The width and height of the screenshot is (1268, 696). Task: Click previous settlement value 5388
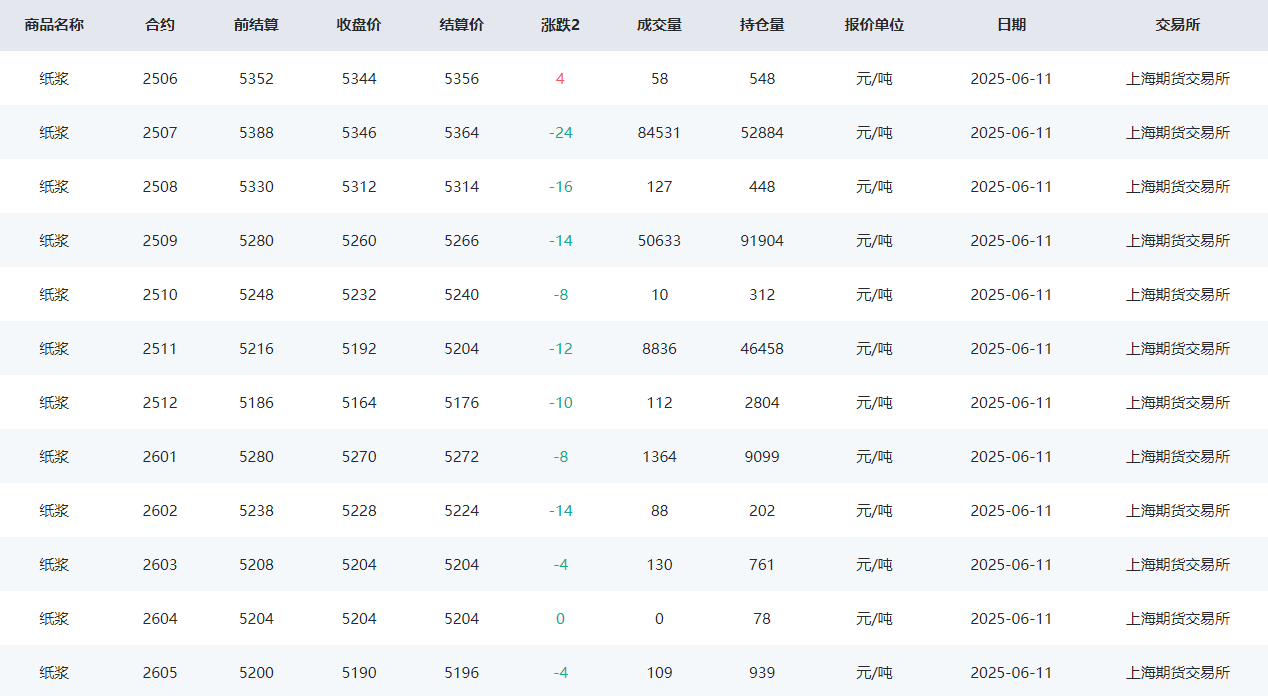click(x=256, y=133)
